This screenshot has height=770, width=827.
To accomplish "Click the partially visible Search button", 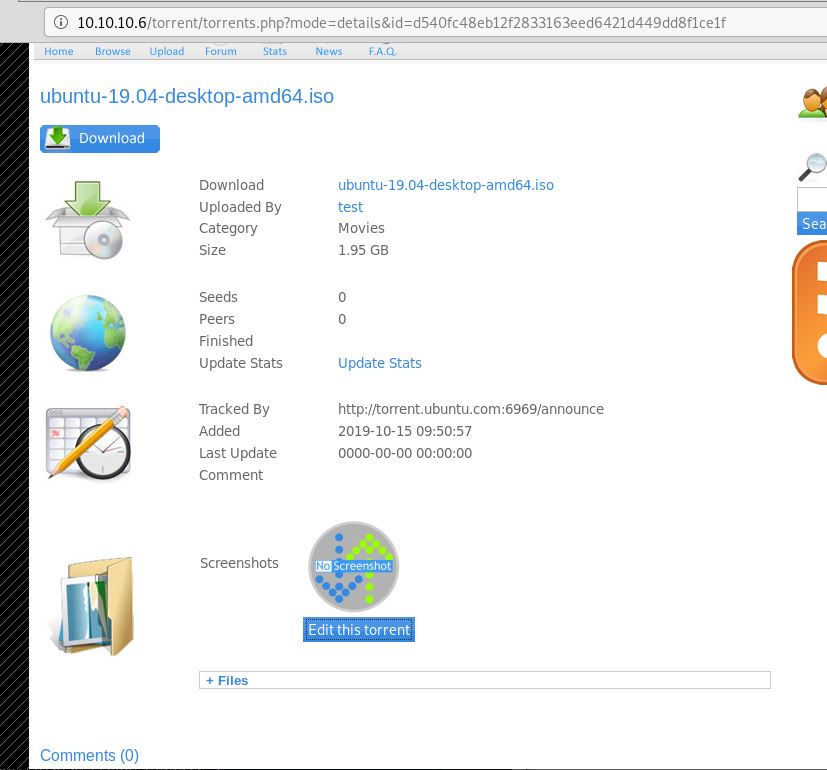I will [x=812, y=224].
